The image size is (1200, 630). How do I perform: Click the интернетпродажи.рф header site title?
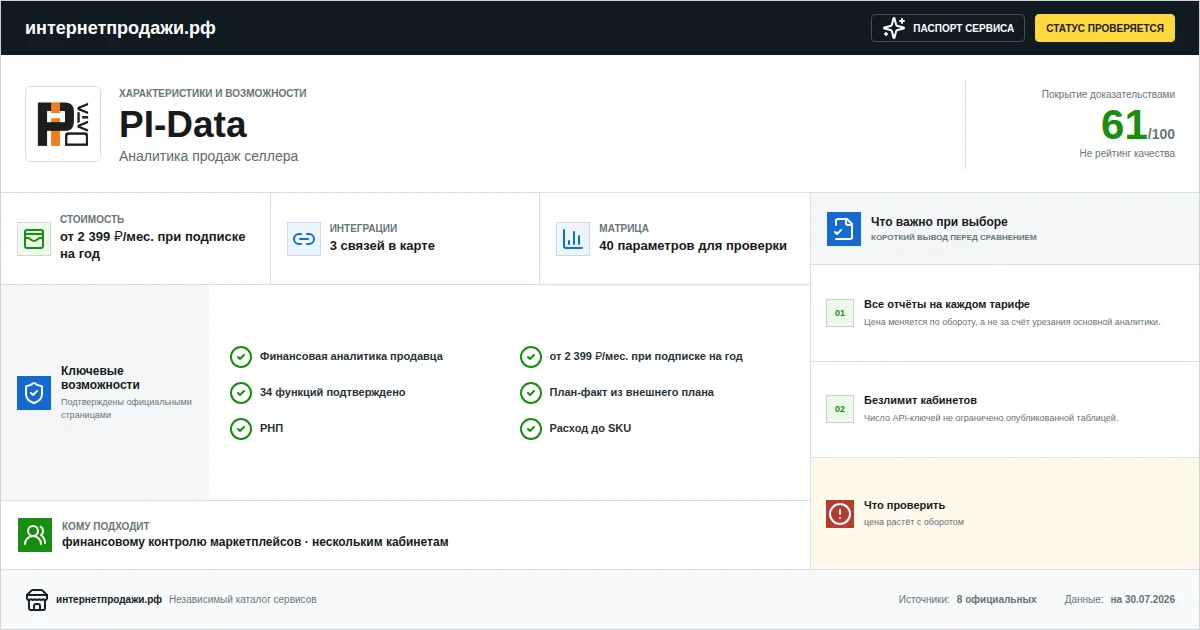[x=120, y=28]
